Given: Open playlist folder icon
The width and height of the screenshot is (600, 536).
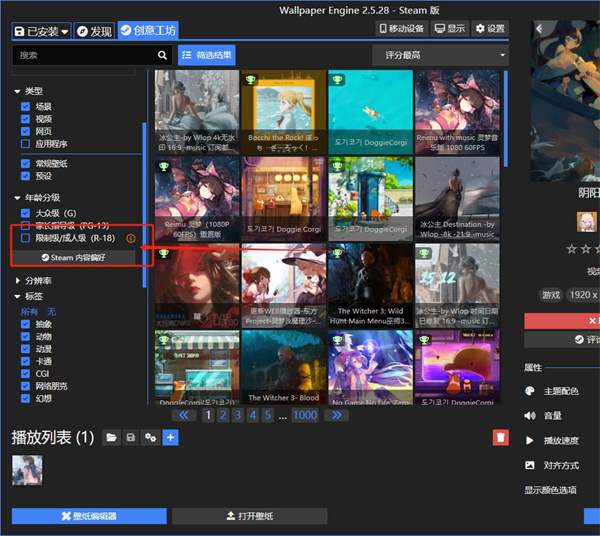Looking at the screenshot, I should (111, 437).
